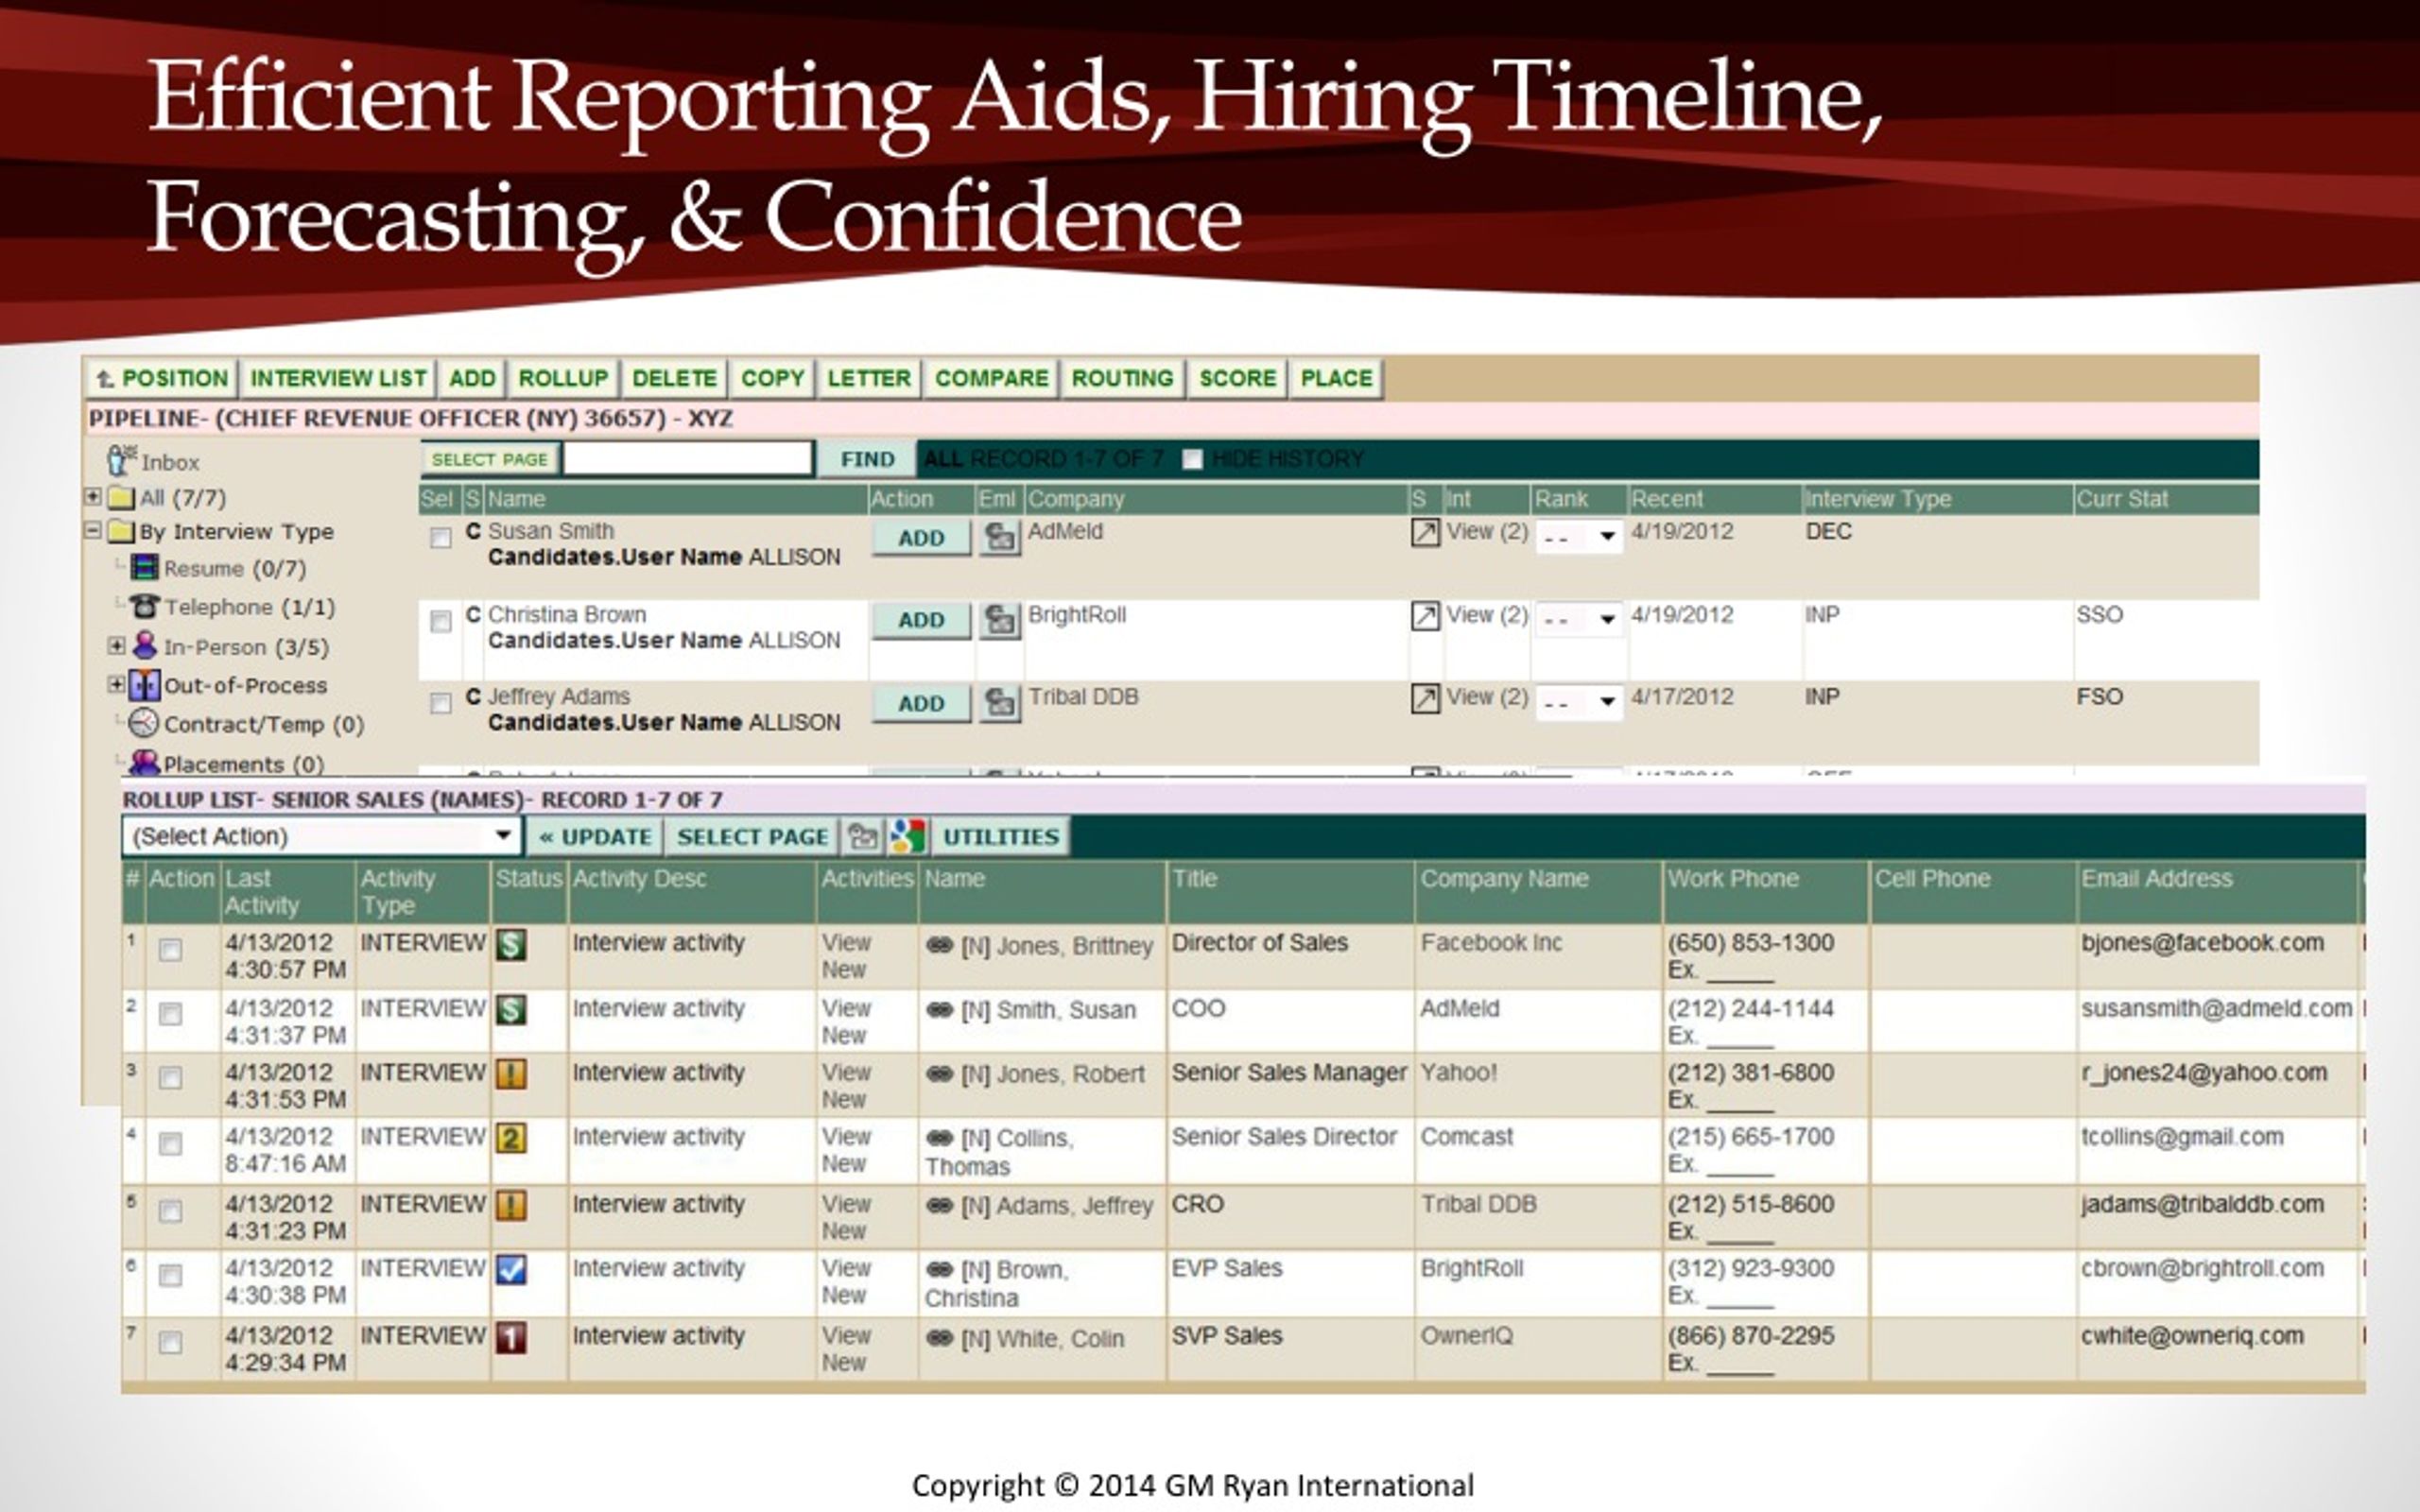Screen dimensions: 2420x1512
Task: Open Christina Brown's record arrow icon
Action: click(x=1425, y=615)
